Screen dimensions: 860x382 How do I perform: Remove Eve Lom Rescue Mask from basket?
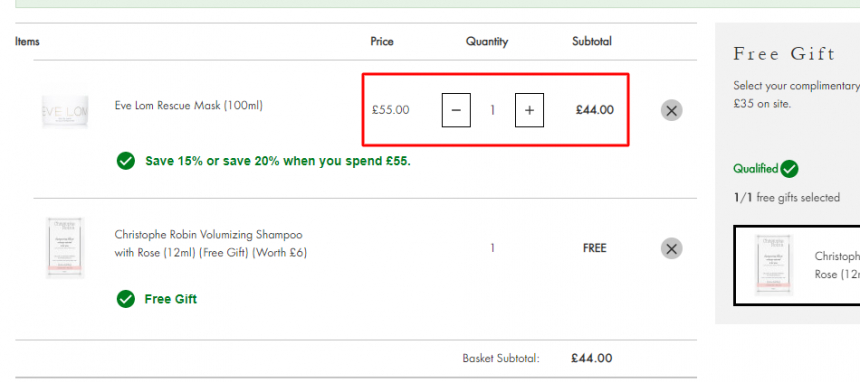pos(671,110)
